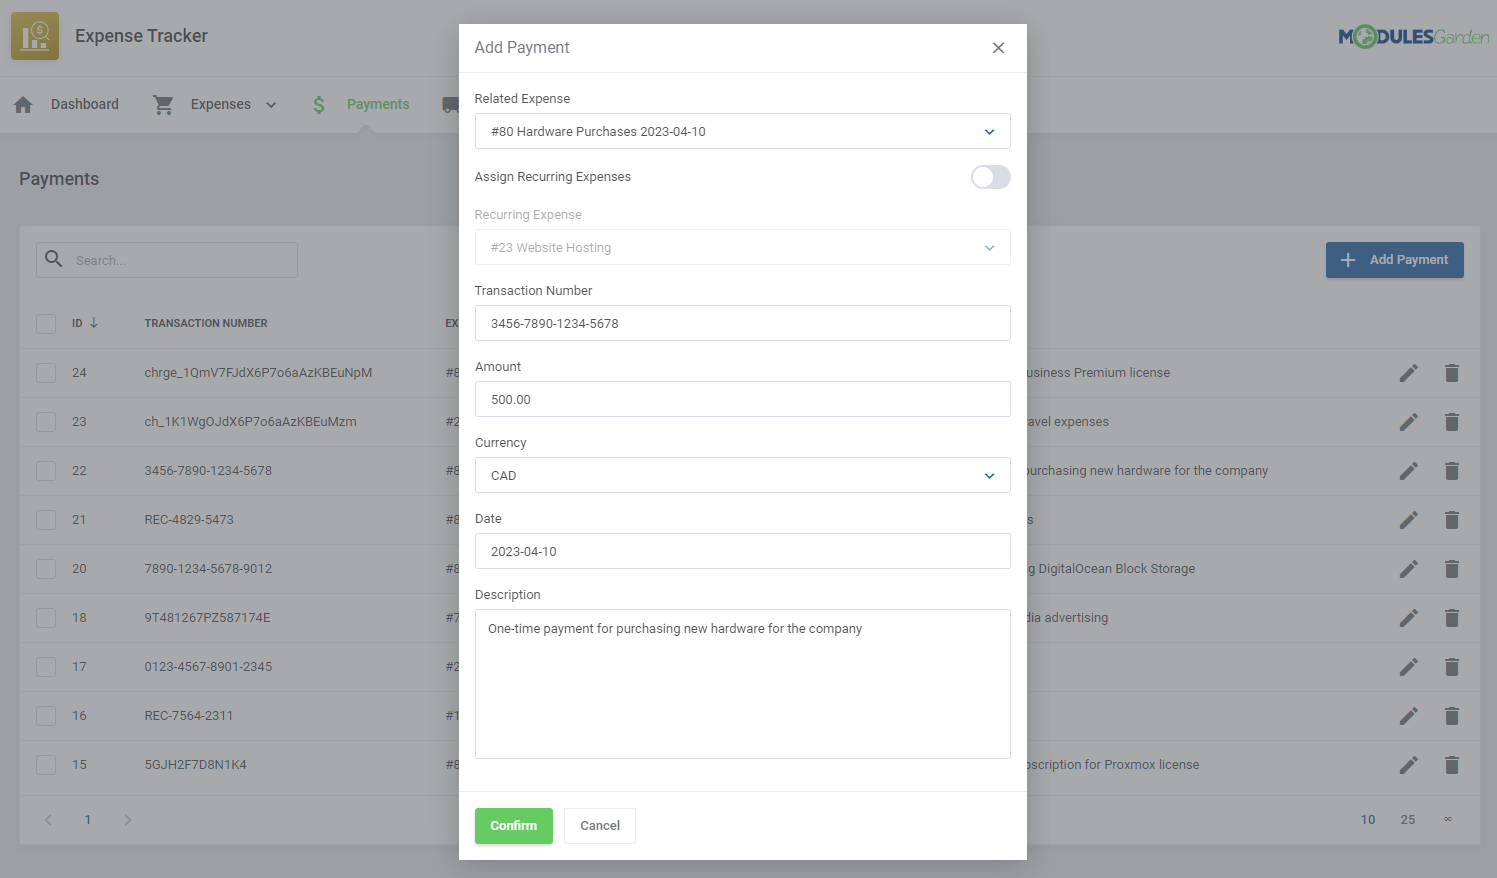Click the next page arrow icon

pyautogui.click(x=127, y=819)
